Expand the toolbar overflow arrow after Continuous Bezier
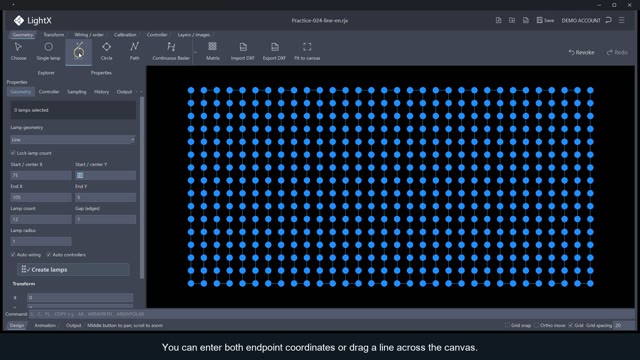The width and height of the screenshot is (640, 360). tap(196, 52)
